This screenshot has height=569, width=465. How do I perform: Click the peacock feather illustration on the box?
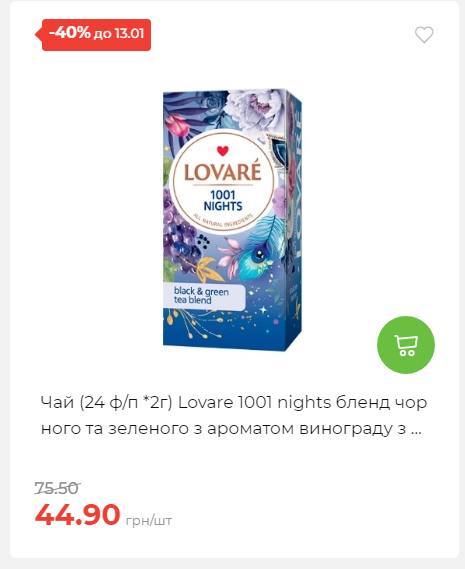[263, 247]
